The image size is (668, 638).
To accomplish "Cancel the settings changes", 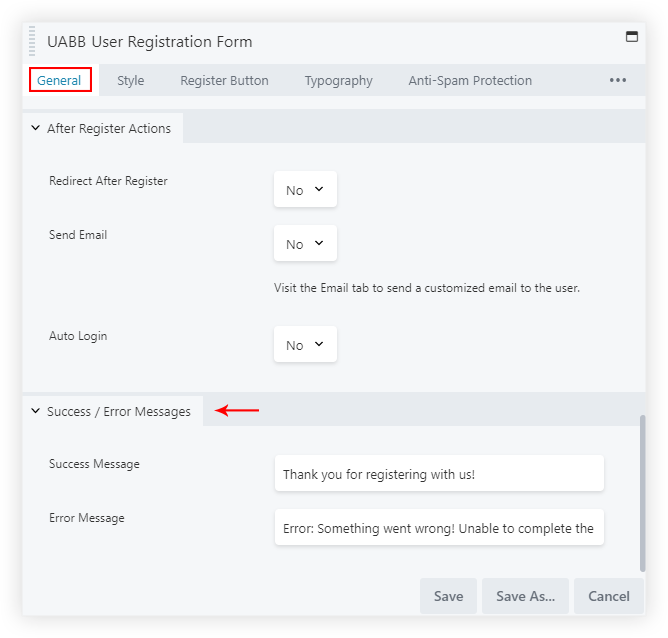I will (x=608, y=596).
